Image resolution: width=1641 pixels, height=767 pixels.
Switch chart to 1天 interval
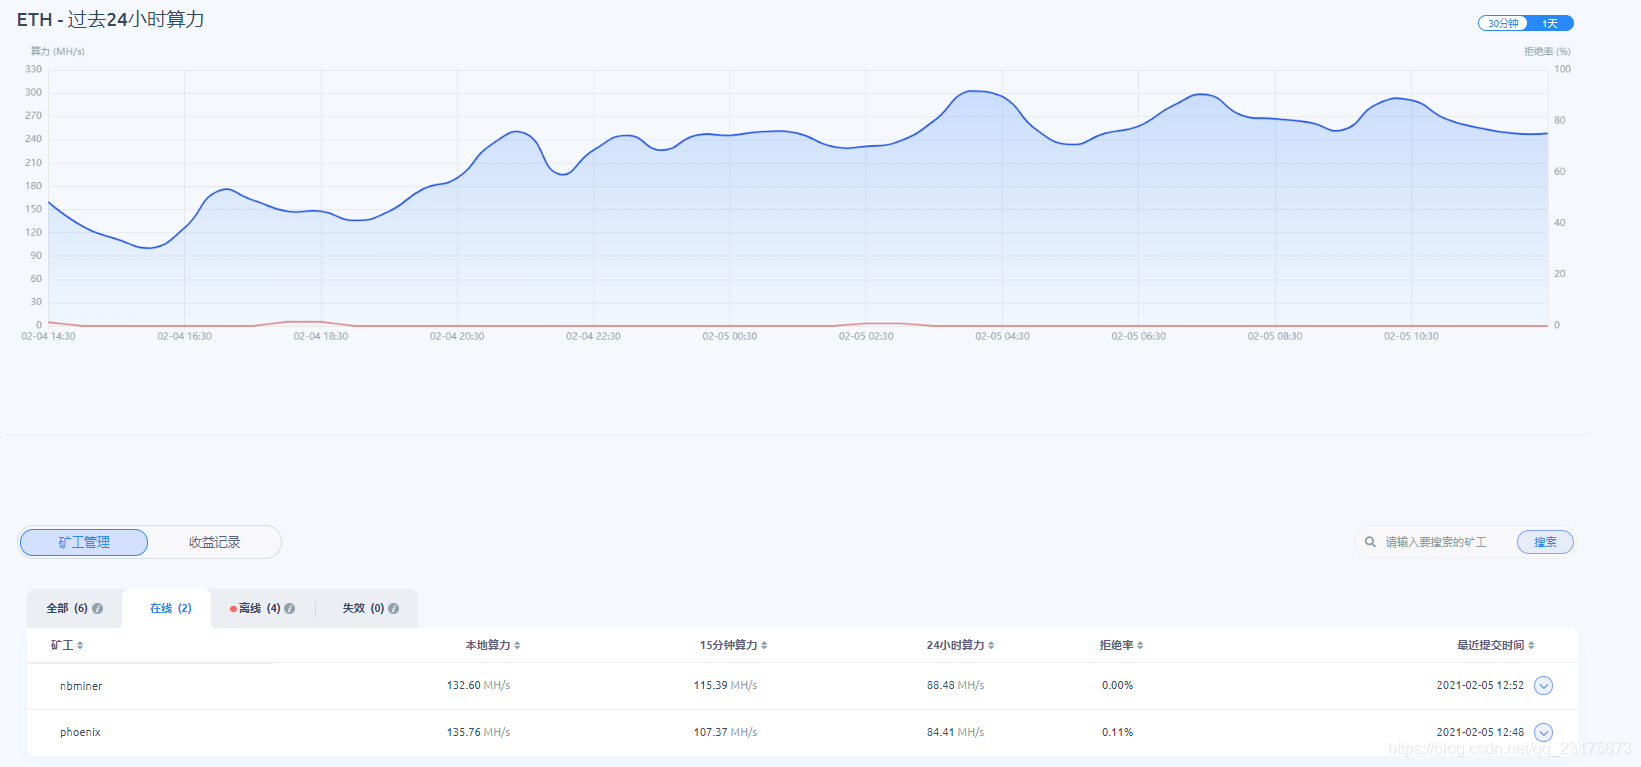coord(1550,23)
